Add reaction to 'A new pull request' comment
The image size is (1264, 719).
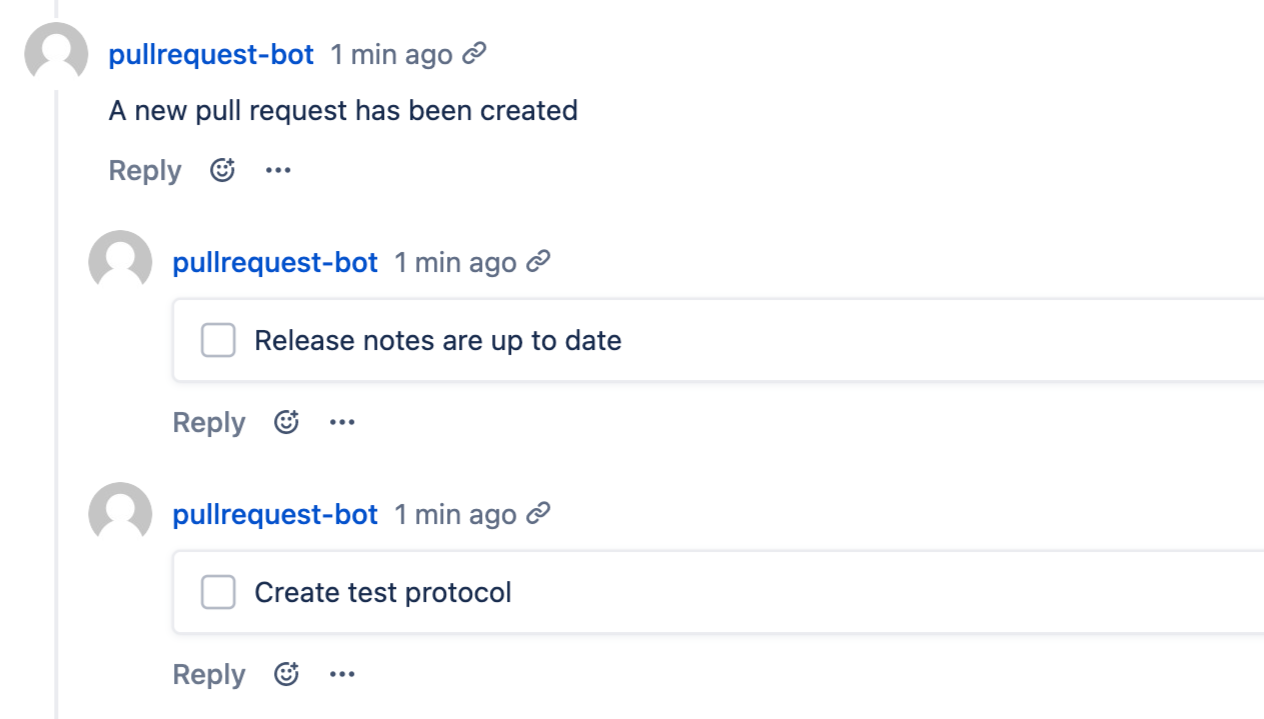pos(222,170)
